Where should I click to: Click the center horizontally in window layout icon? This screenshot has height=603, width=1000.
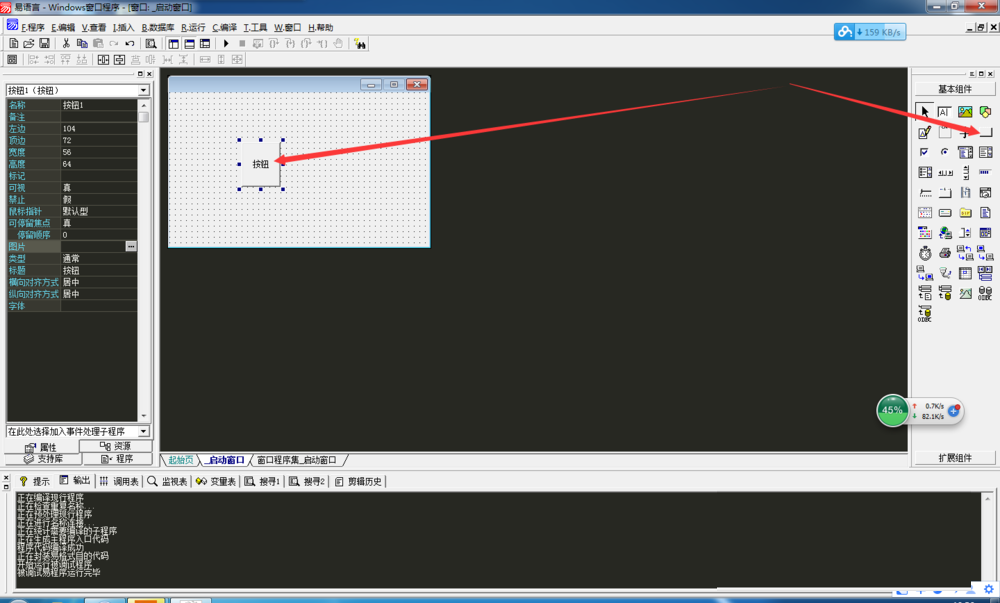103,59
